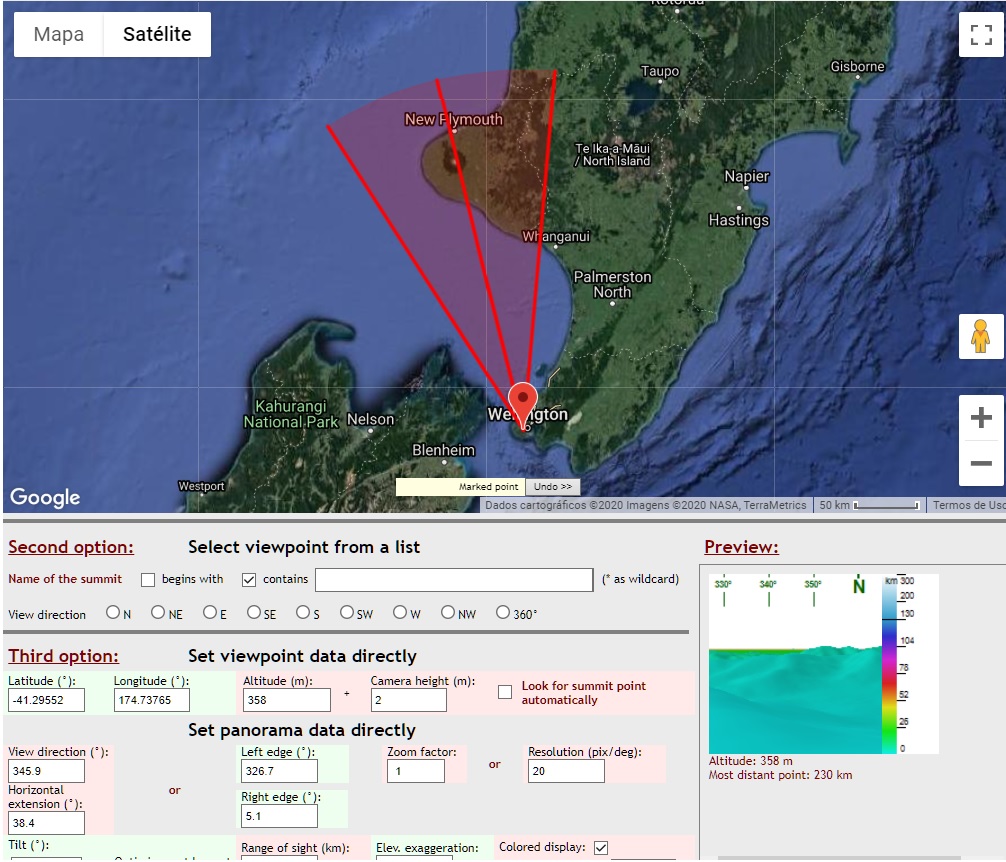This screenshot has width=1006, height=862.
Task: Edit the Horizontal extension field
Action: click(46, 823)
